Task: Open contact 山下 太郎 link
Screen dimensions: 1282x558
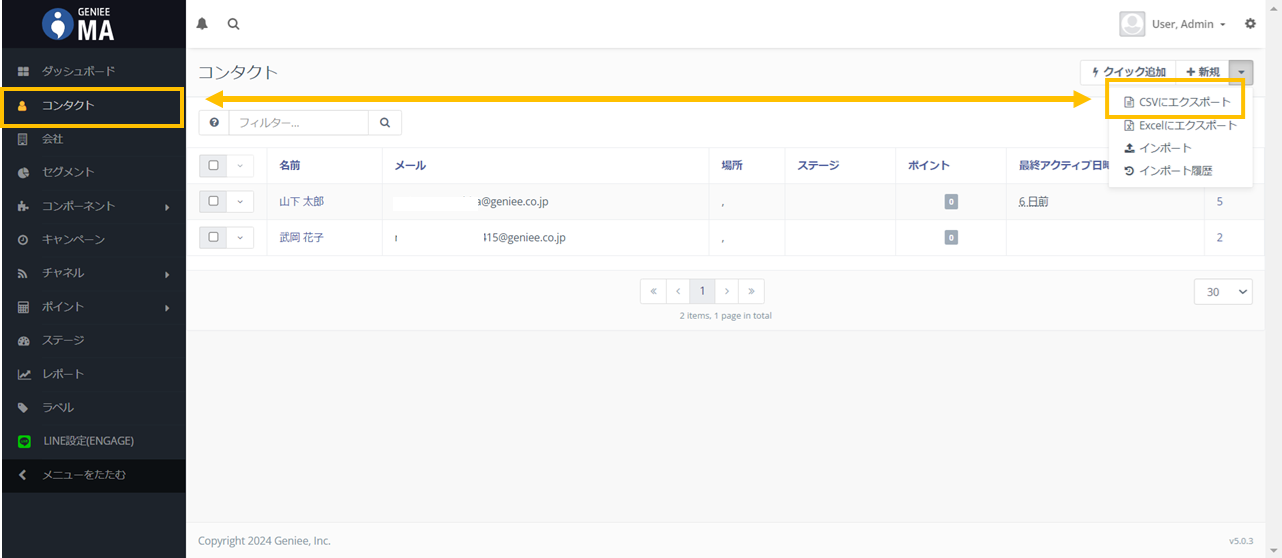Action: point(301,202)
